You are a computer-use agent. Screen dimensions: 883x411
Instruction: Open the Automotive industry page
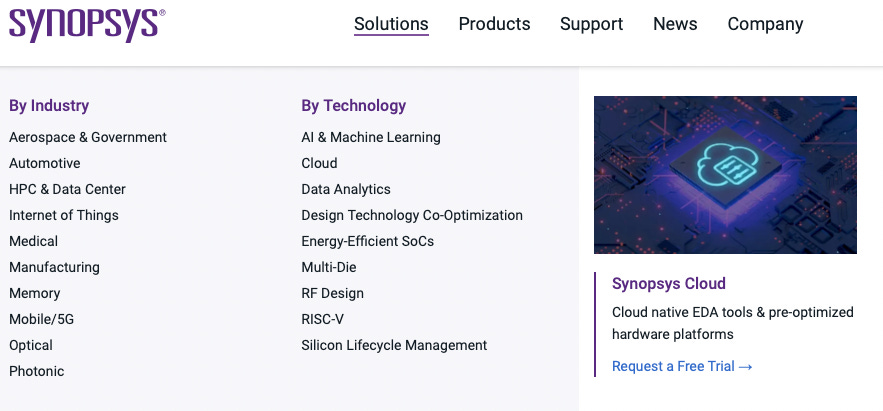point(44,163)
